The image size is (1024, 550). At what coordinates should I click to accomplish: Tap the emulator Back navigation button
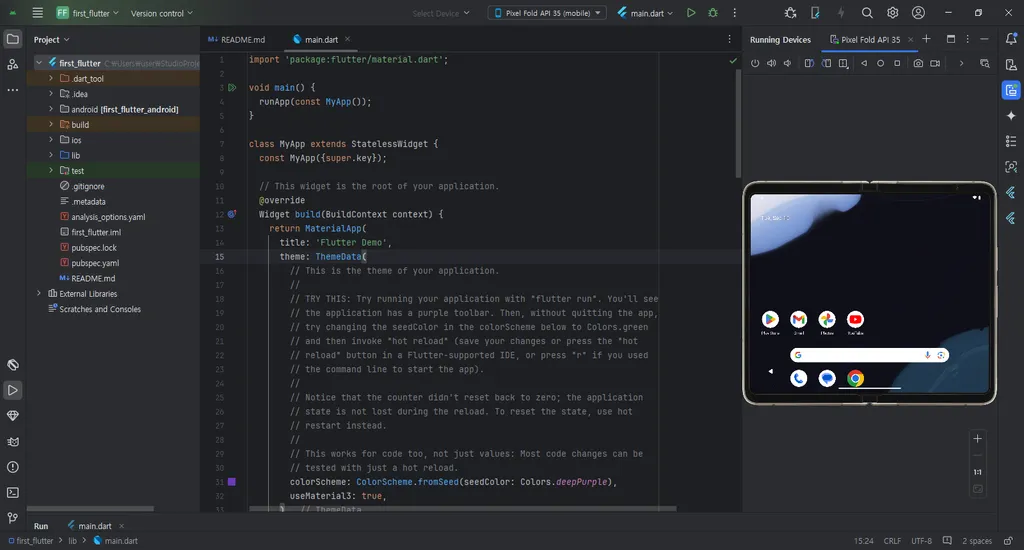864,63
